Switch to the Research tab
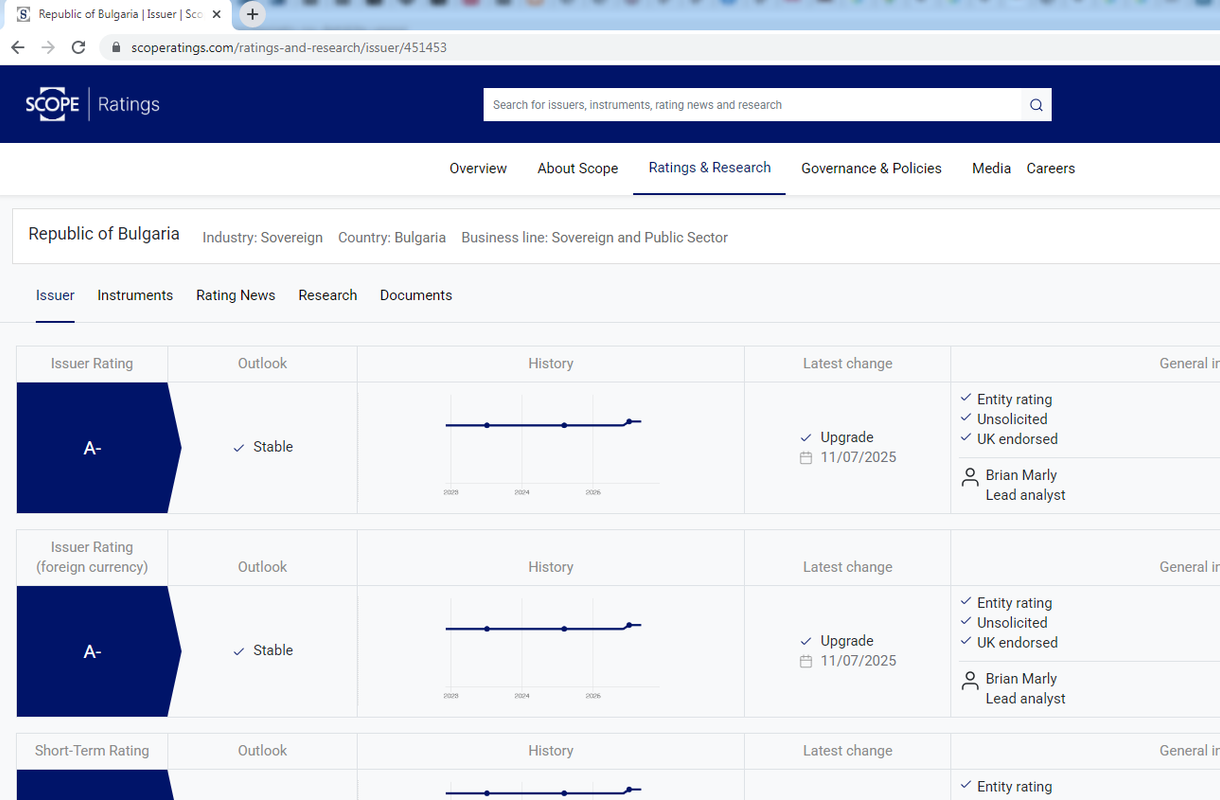Viewport: 1220px width, 800px height. 328,295
